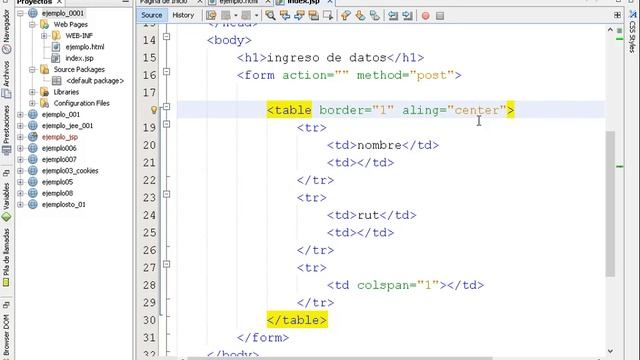The image size is (640, 360).
Task: Expand the Libraries node
Action: point(32,92)
